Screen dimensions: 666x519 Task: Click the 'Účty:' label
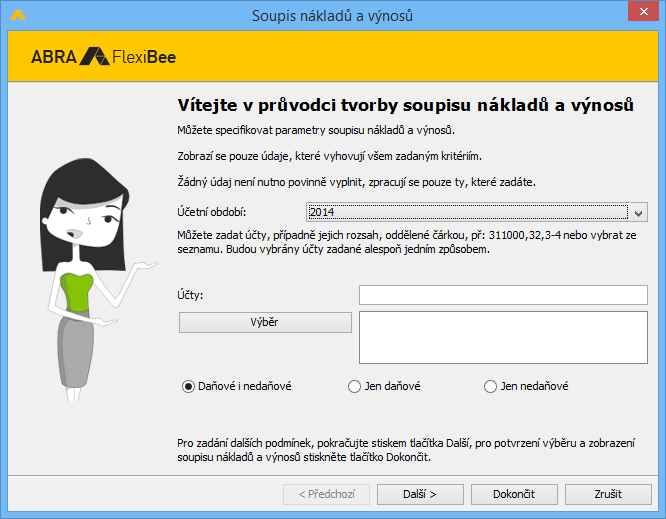[190, 295]
